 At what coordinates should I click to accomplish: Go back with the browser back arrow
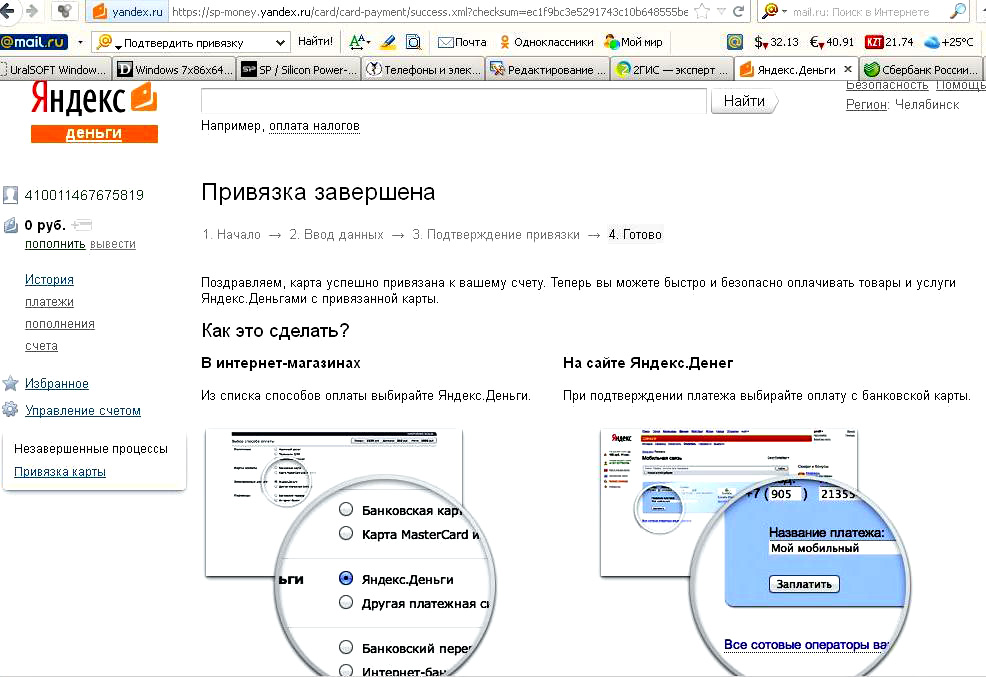(7, 11)
